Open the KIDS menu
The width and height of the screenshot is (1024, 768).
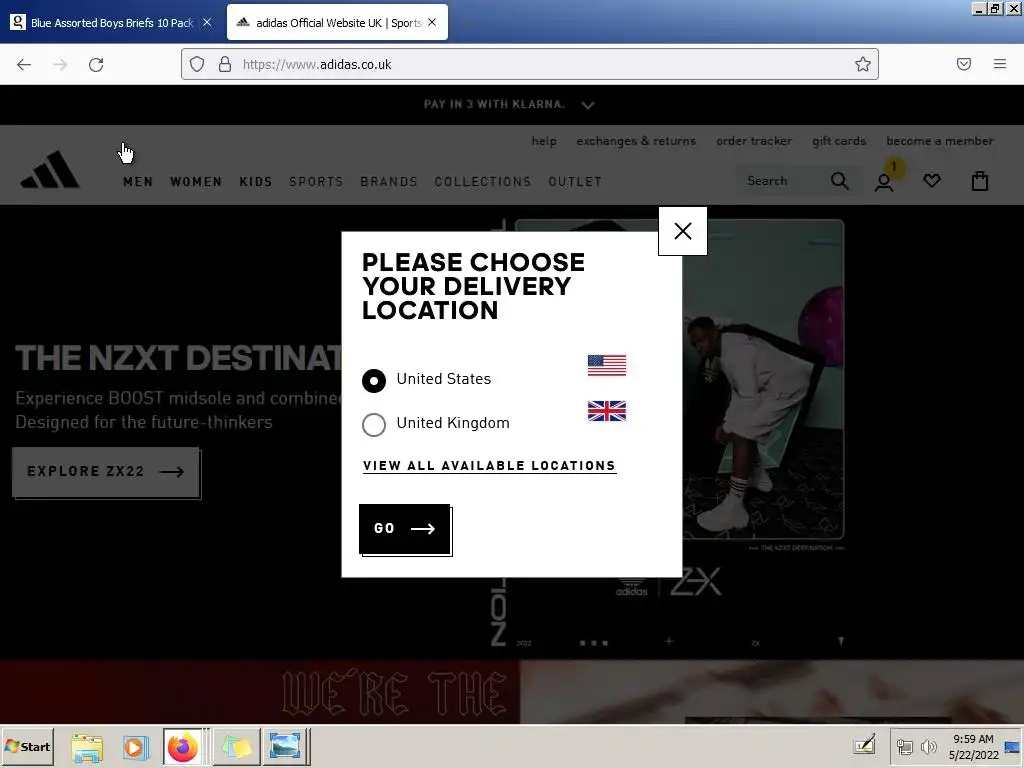pos(255,182)
